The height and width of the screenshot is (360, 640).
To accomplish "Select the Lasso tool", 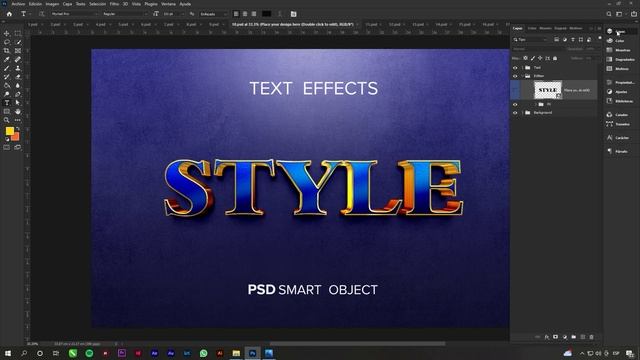I will click(x=7, y=42).
